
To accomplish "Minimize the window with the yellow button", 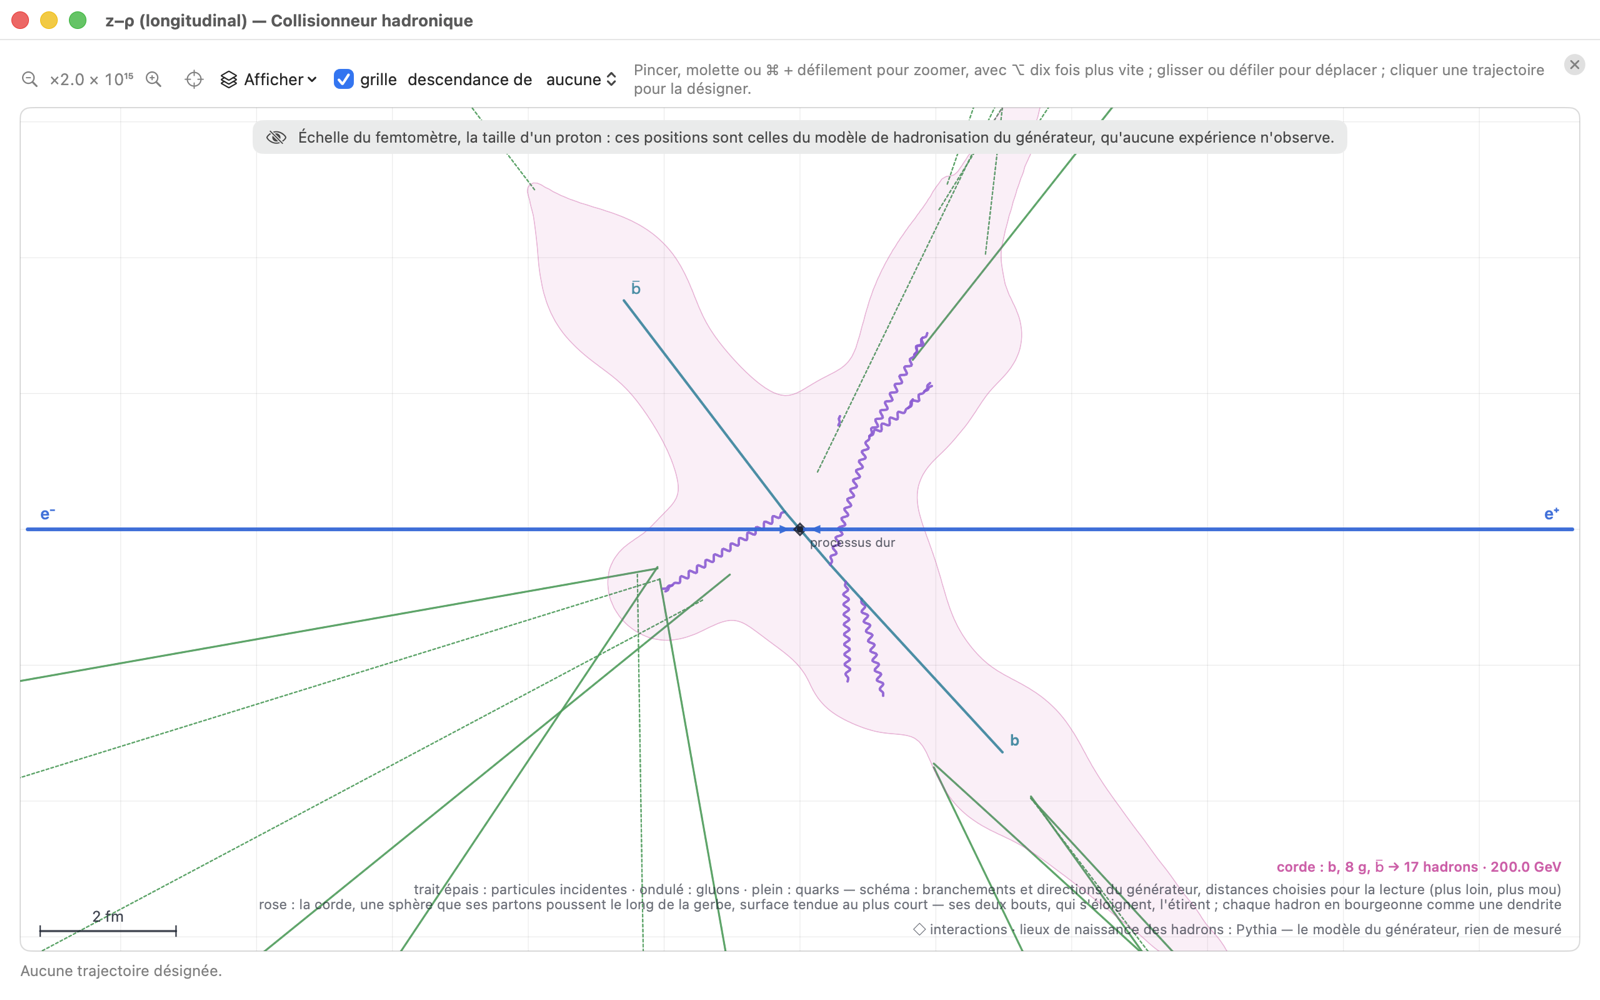I will coord(49,20).
